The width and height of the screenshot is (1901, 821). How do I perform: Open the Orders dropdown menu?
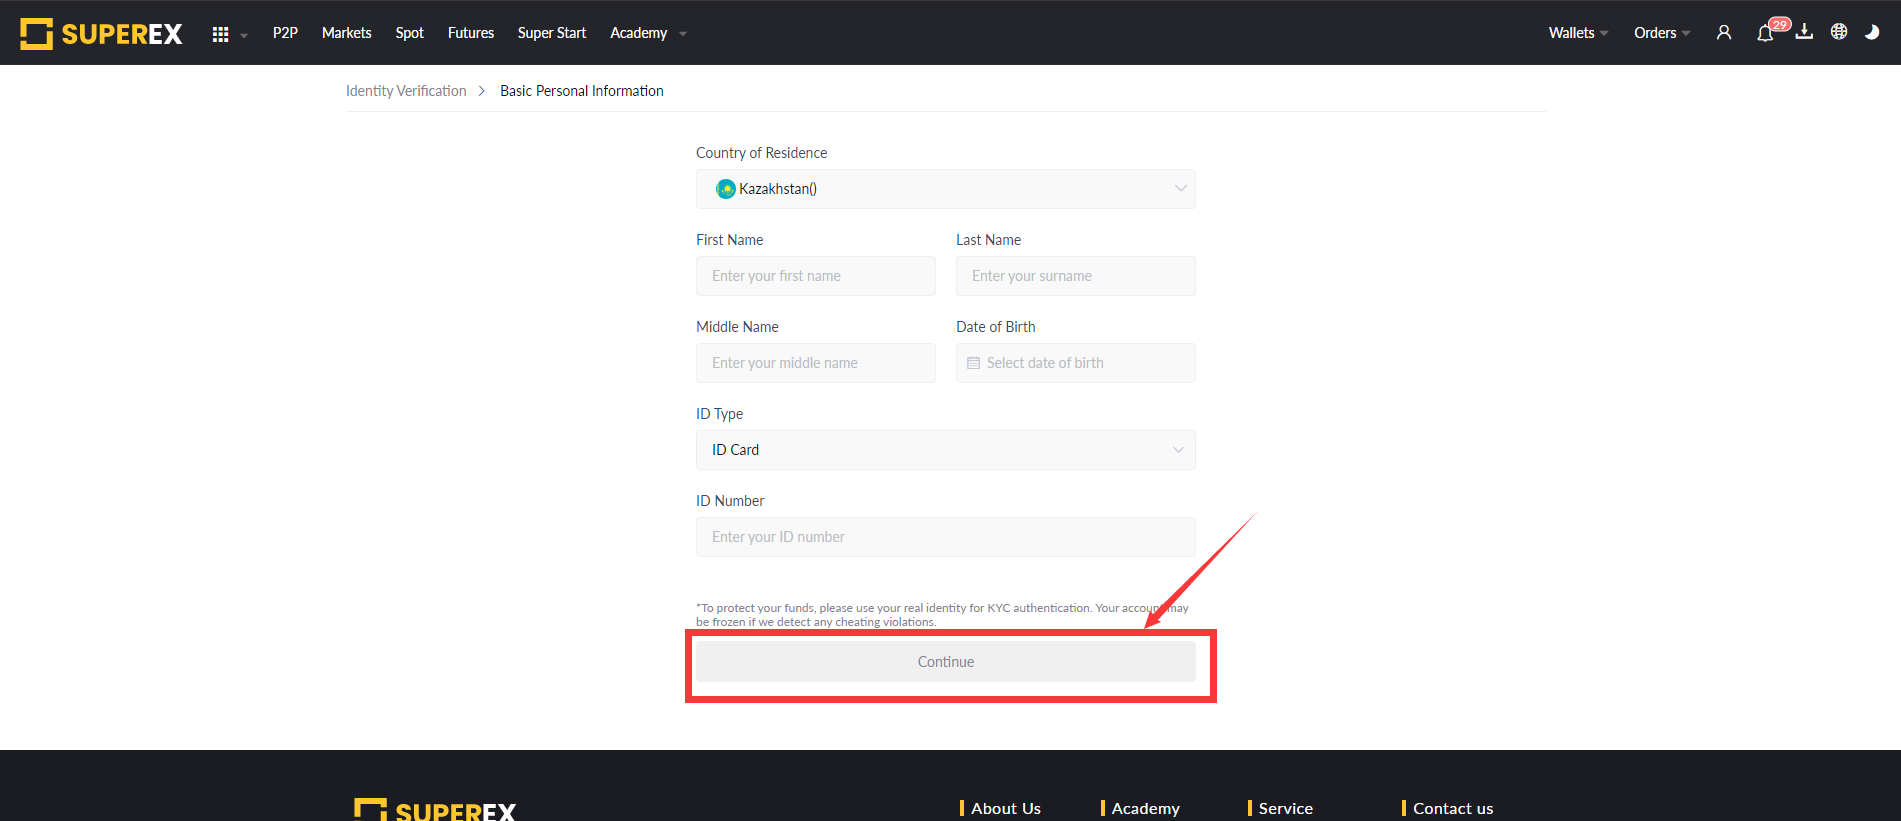[1662, 33]
